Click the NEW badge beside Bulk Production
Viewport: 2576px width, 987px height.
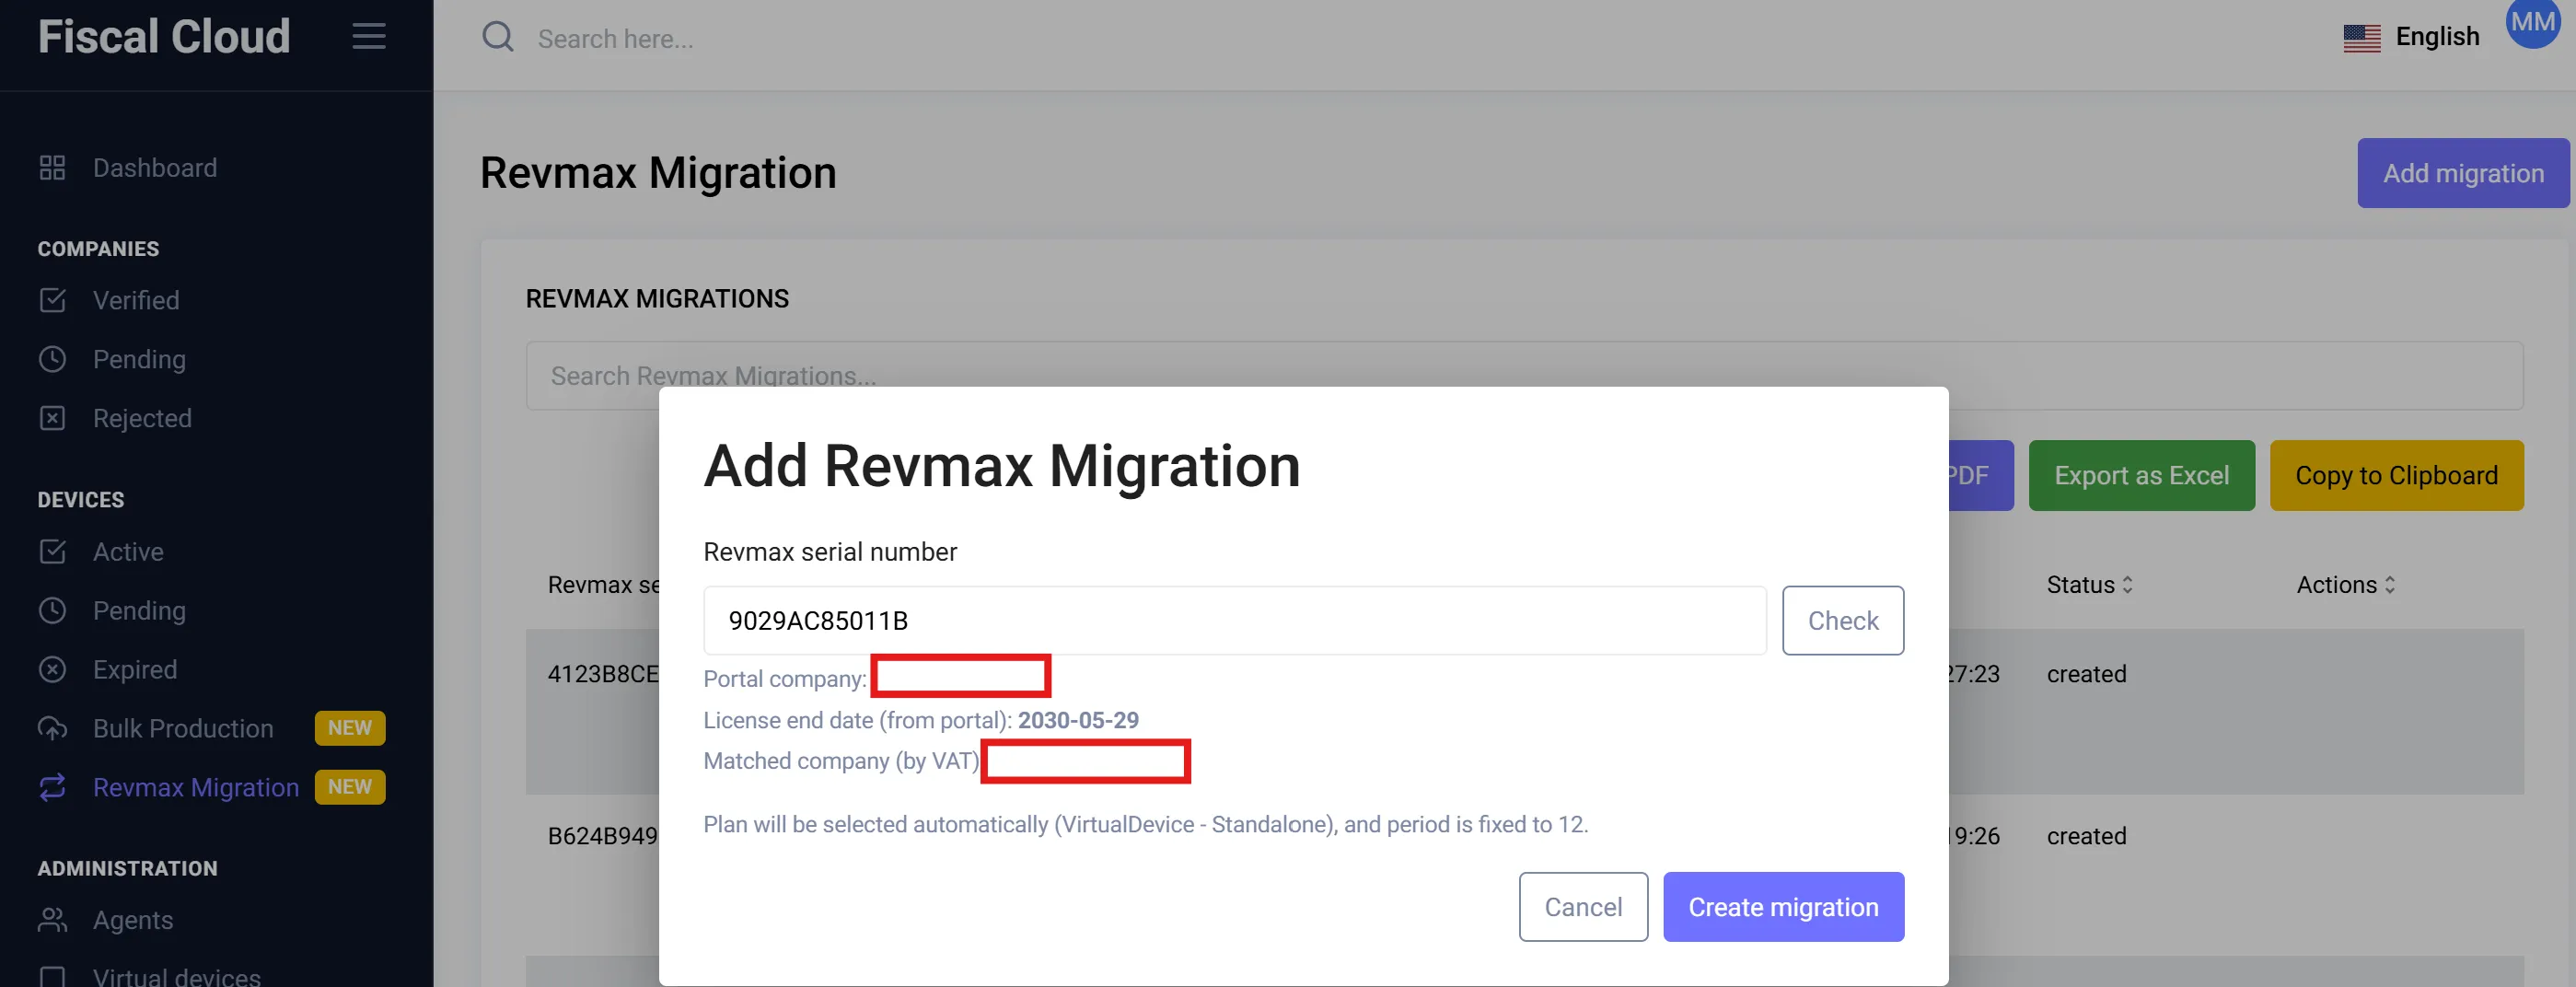(x=350, y=728)
